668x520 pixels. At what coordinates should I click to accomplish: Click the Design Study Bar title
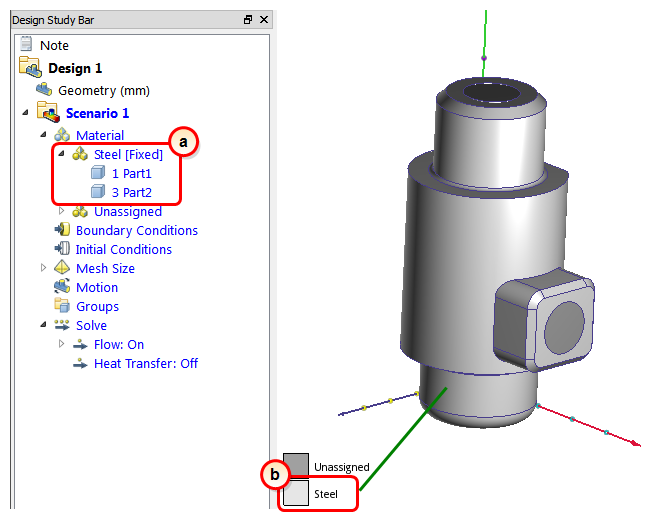[53, 20]
